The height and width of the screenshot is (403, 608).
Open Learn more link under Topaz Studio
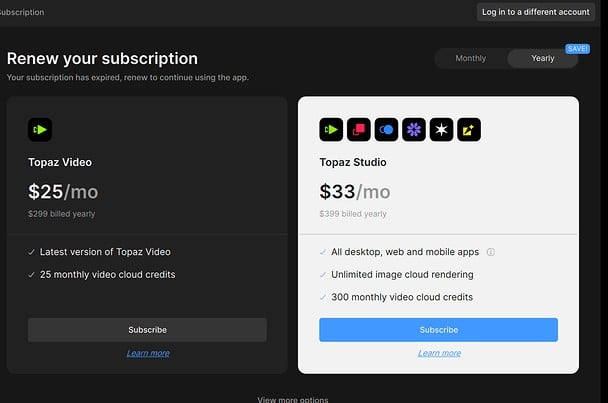coord(438,353)
